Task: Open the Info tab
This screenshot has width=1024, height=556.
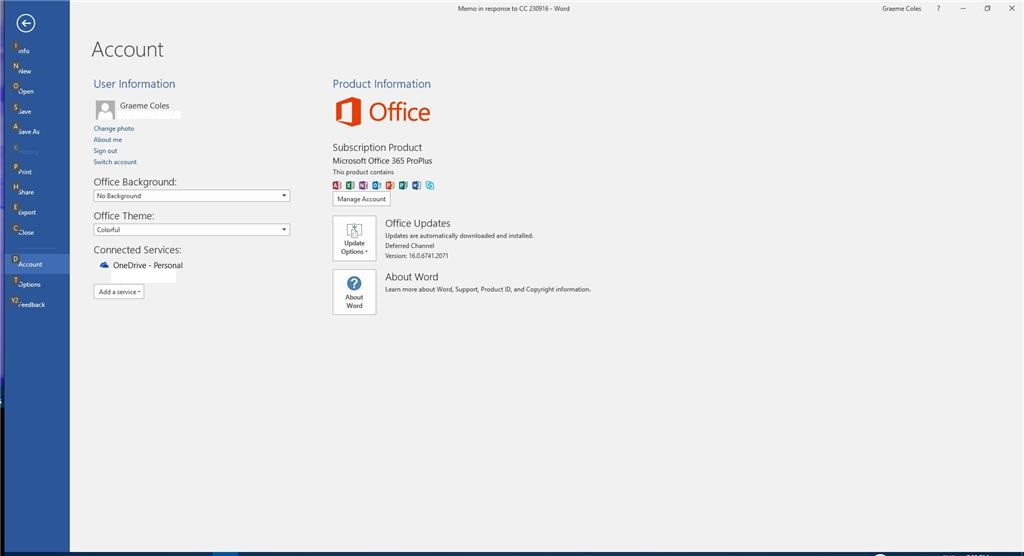Action: [37, 50]
